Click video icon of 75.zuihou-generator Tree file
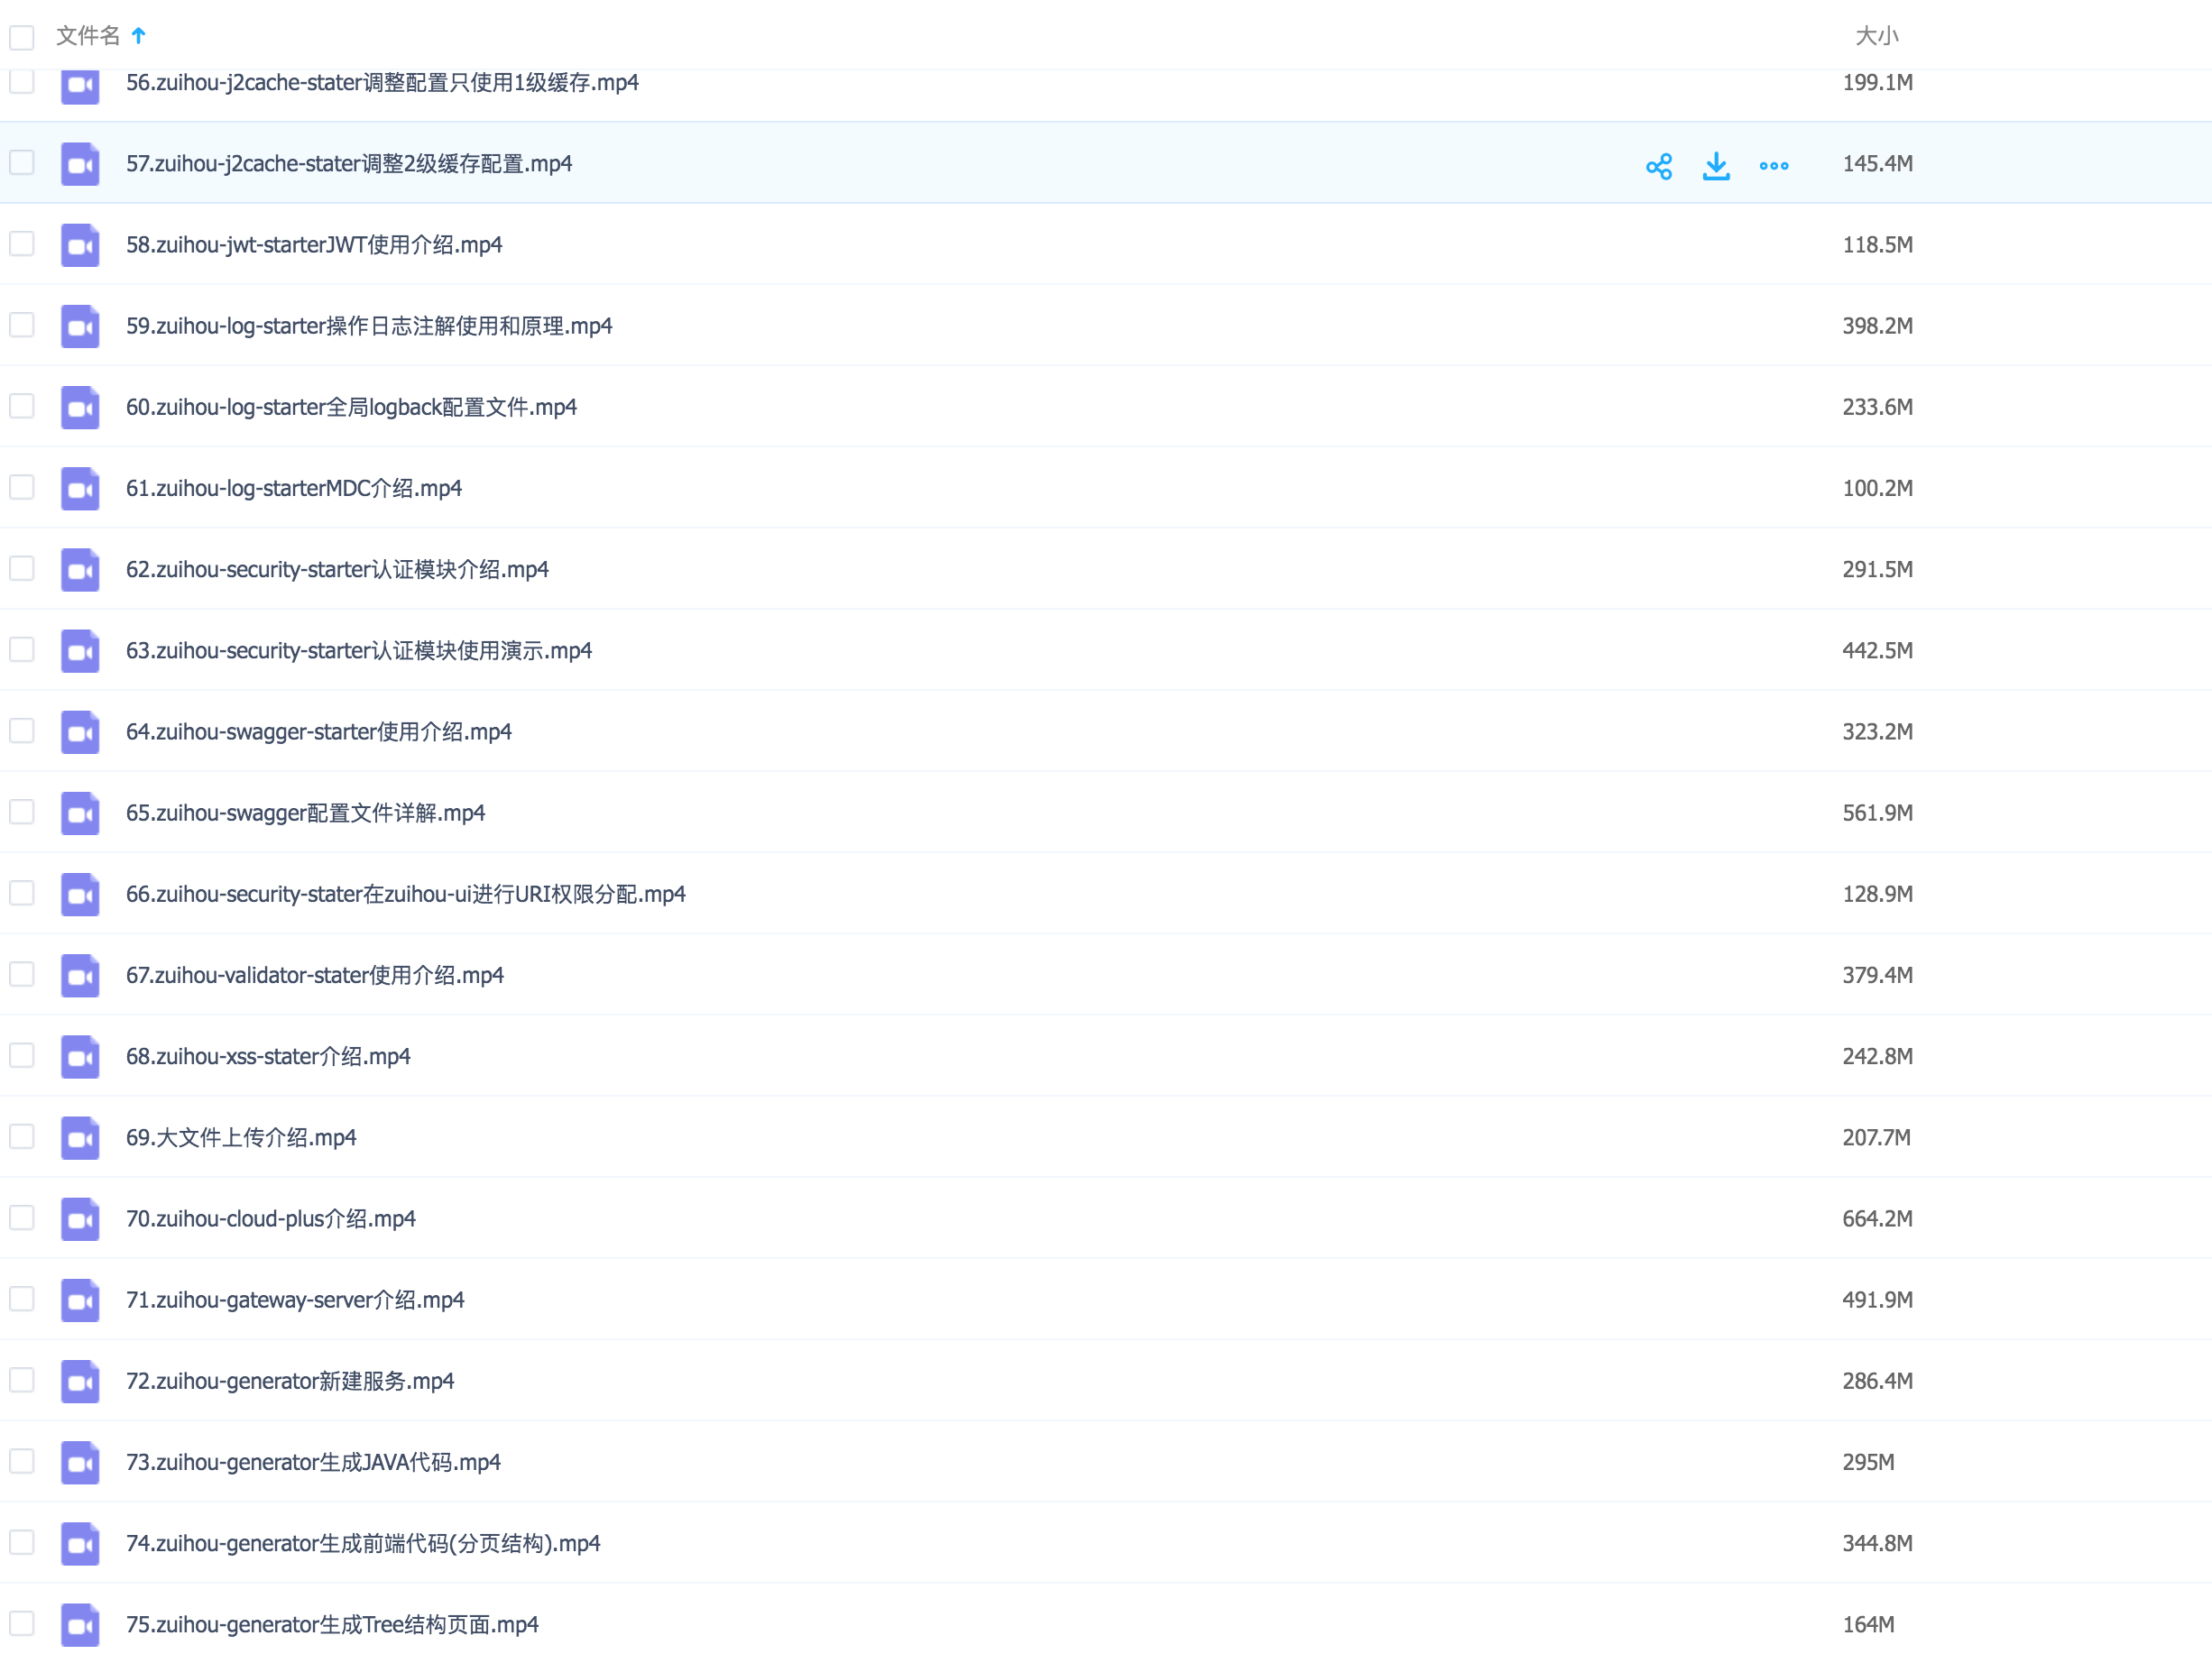The width and height of the screenshot is (2212, 1654). [80, 1625]
